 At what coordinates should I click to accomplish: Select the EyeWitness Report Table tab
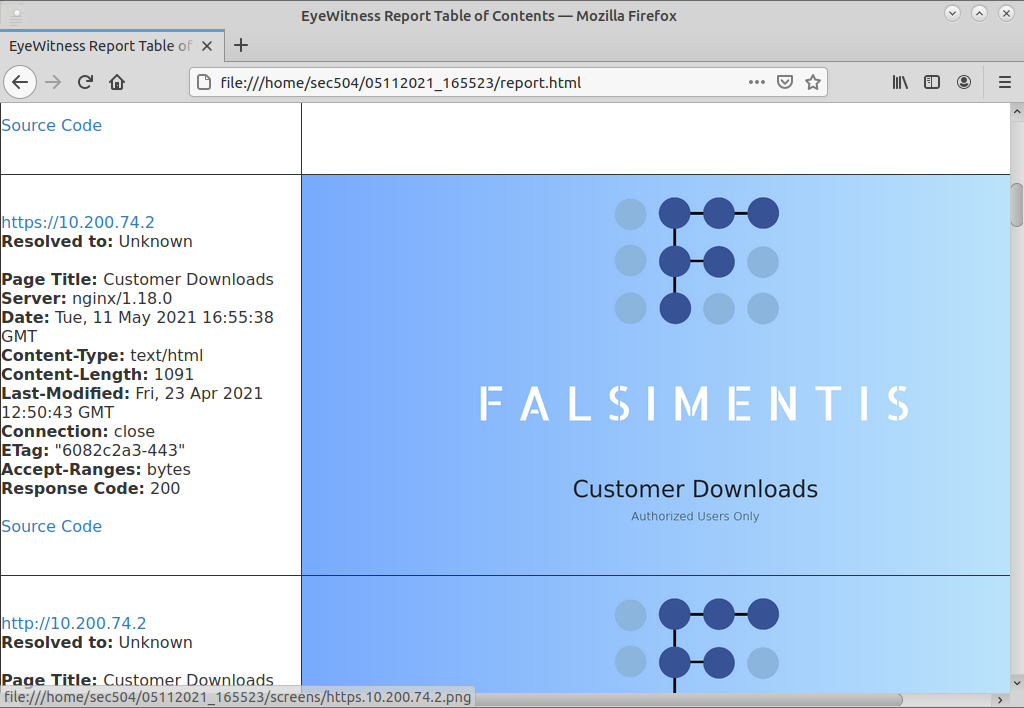point(112,46)
